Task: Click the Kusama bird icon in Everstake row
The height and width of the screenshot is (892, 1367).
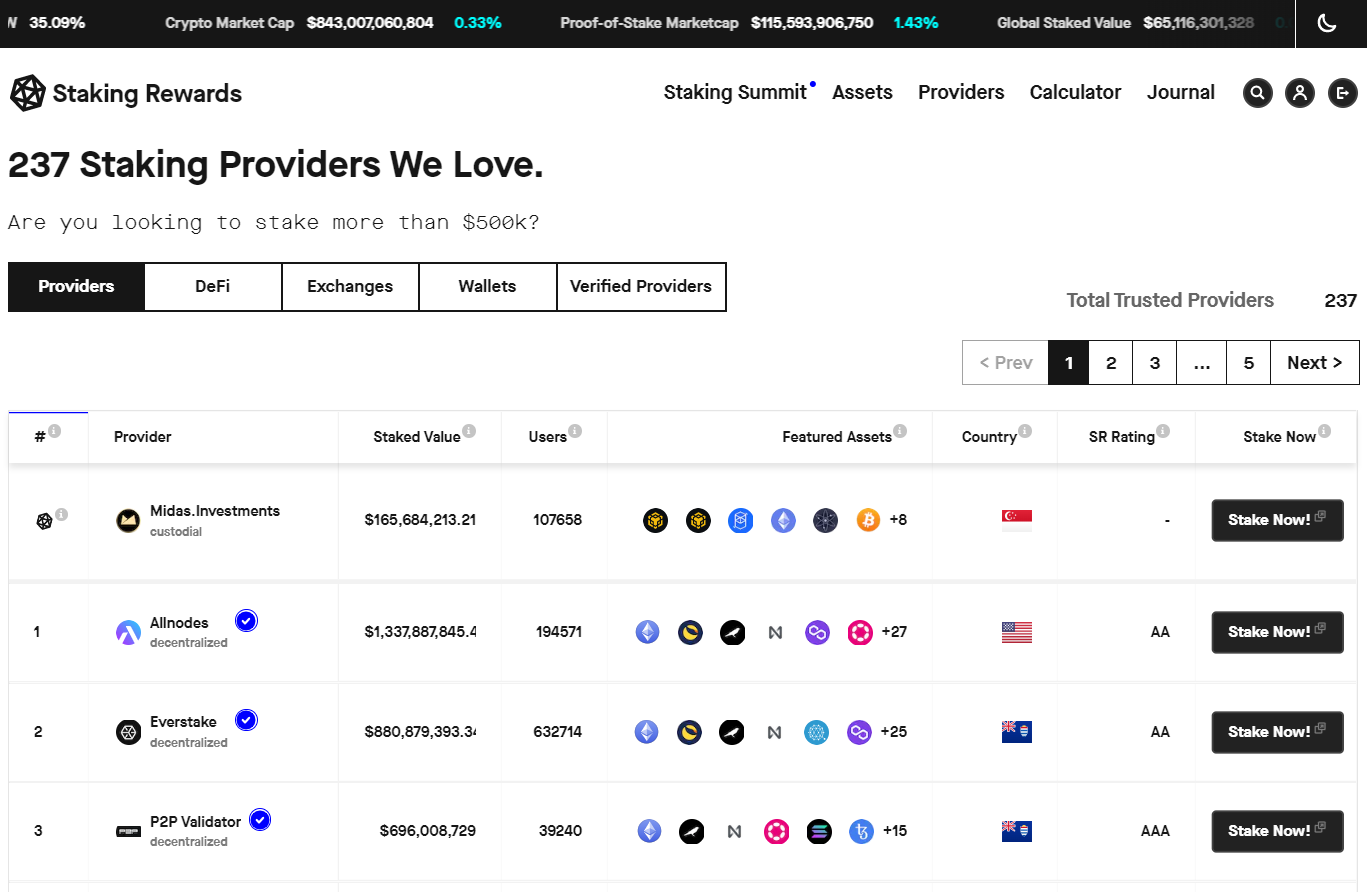Action: [x=733, y=732]
